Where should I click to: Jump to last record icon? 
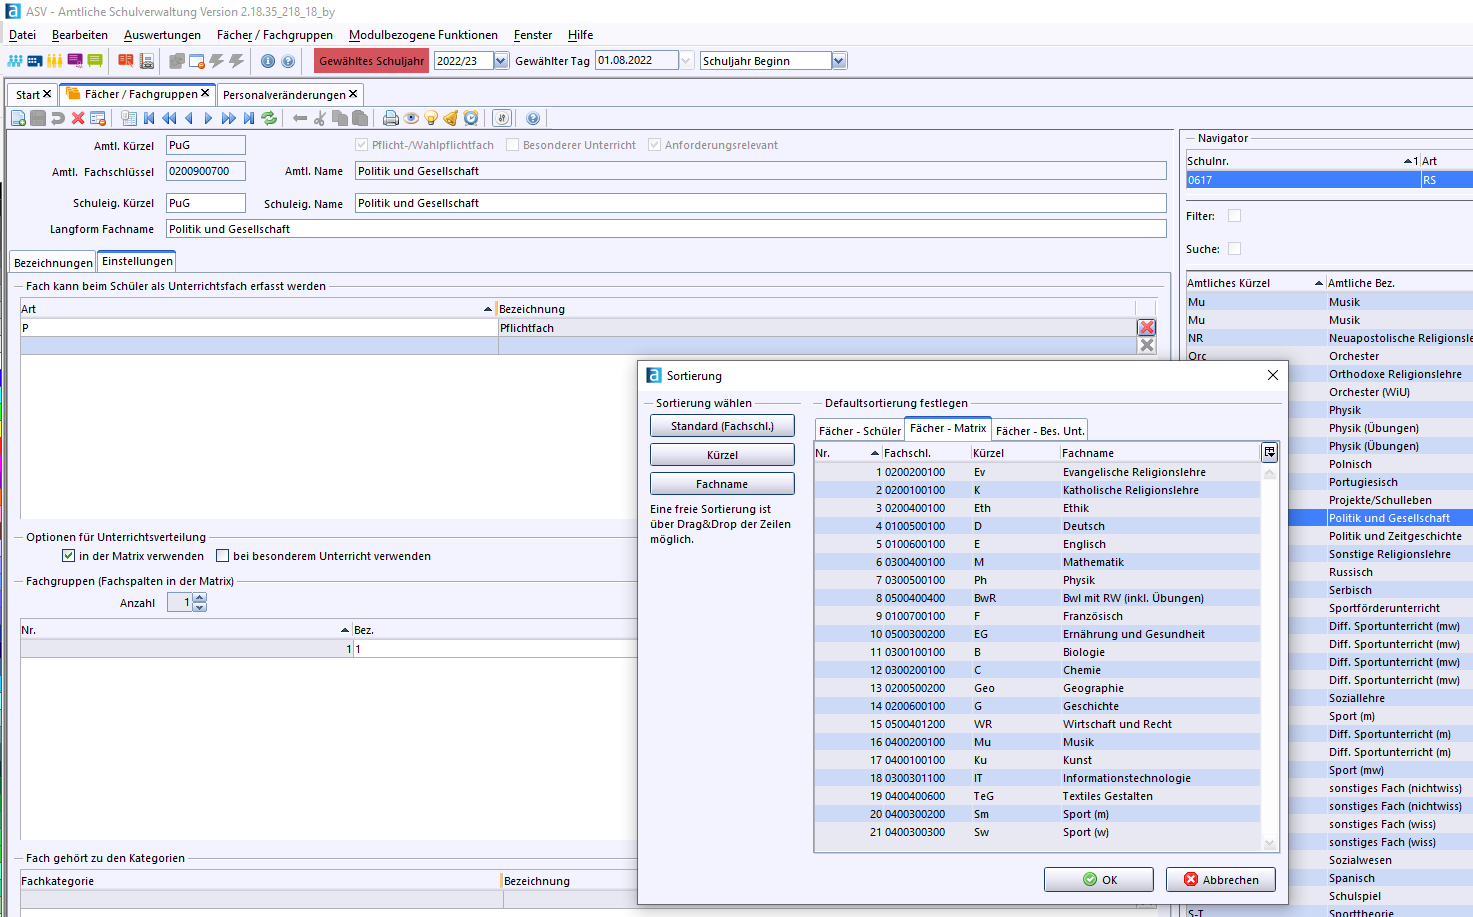pyautogui.click(x=249, y=118)
